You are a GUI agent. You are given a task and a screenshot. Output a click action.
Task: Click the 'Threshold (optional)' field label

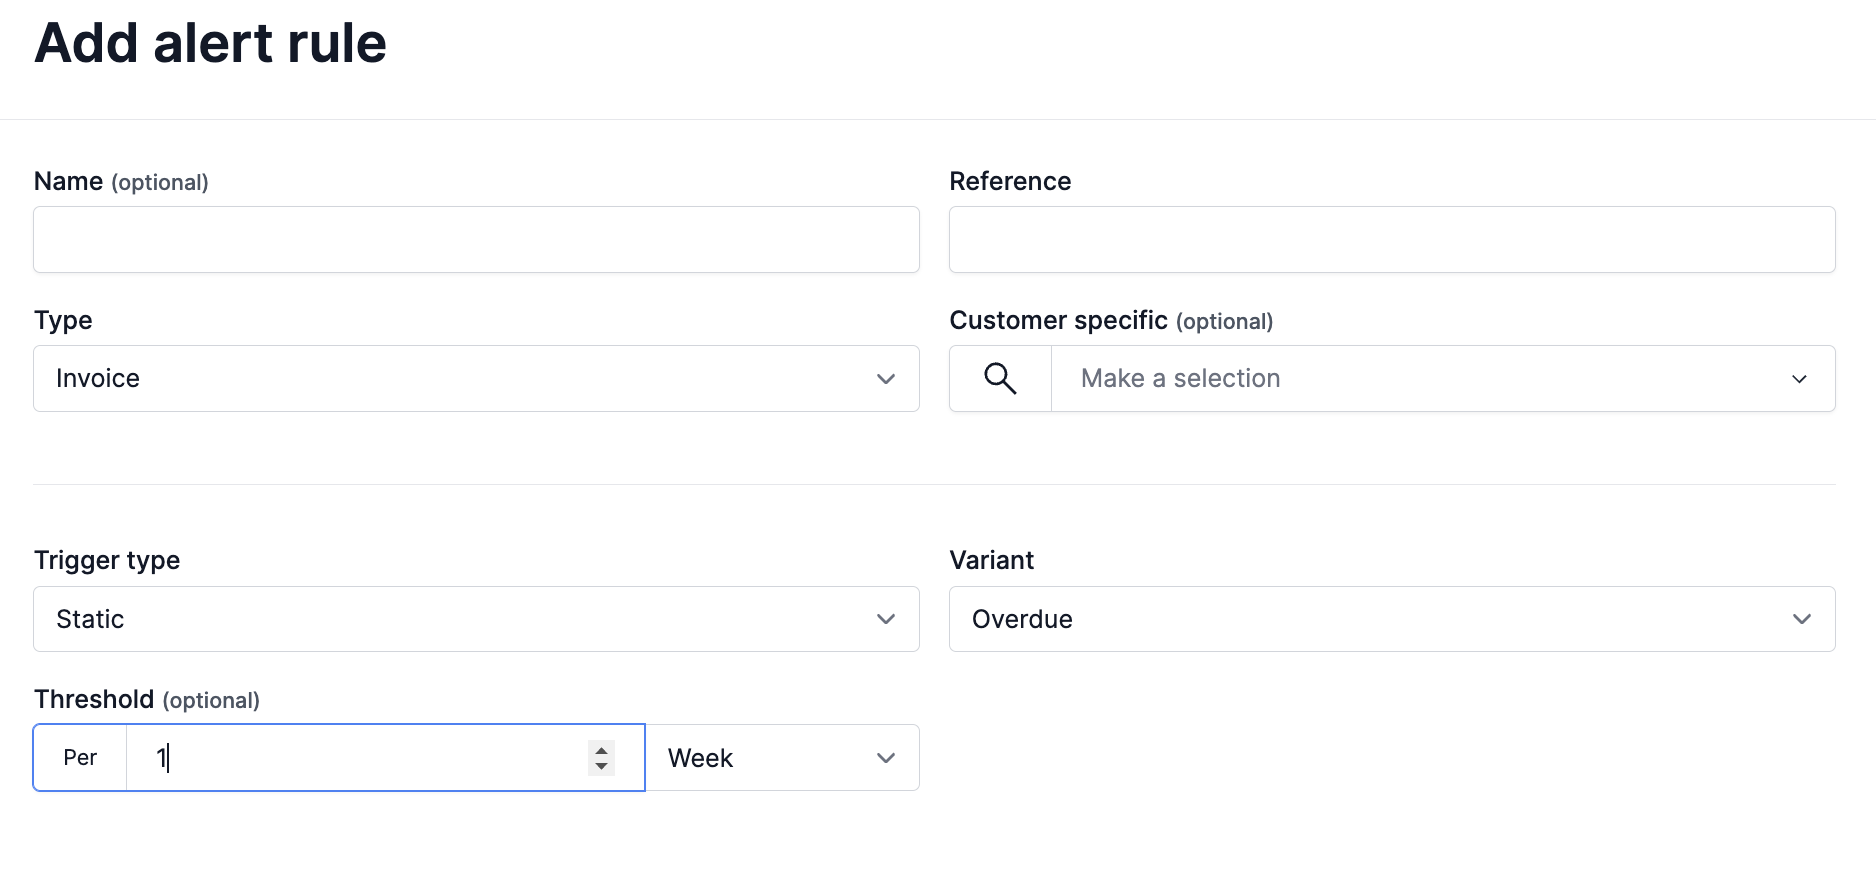[x=147, y=699]
